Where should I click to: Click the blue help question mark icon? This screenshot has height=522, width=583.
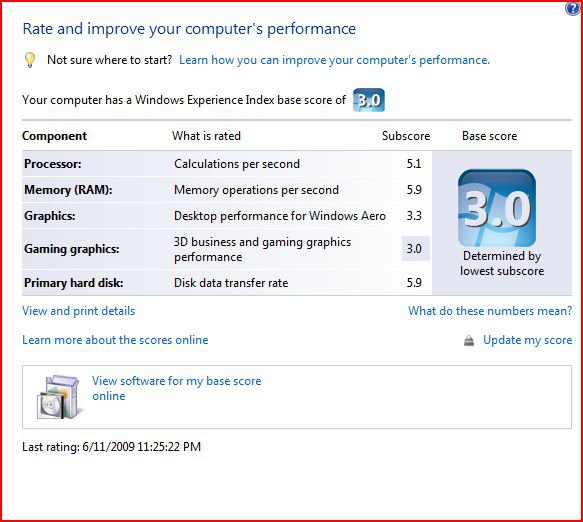point(573,8)
